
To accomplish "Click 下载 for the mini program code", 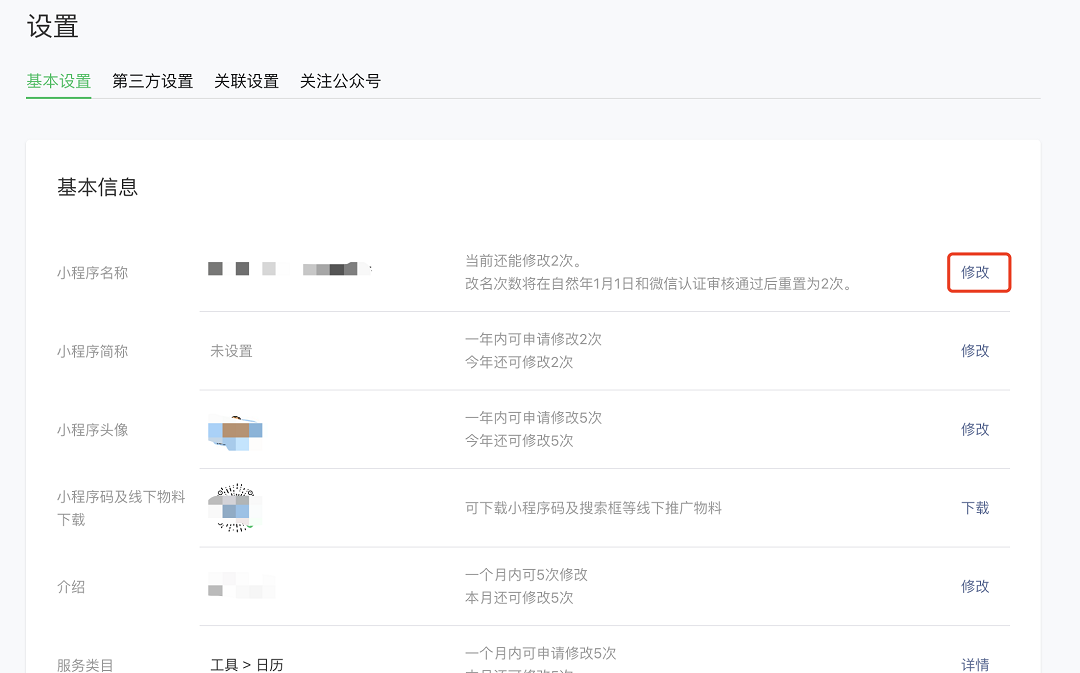I will (975, 508).
